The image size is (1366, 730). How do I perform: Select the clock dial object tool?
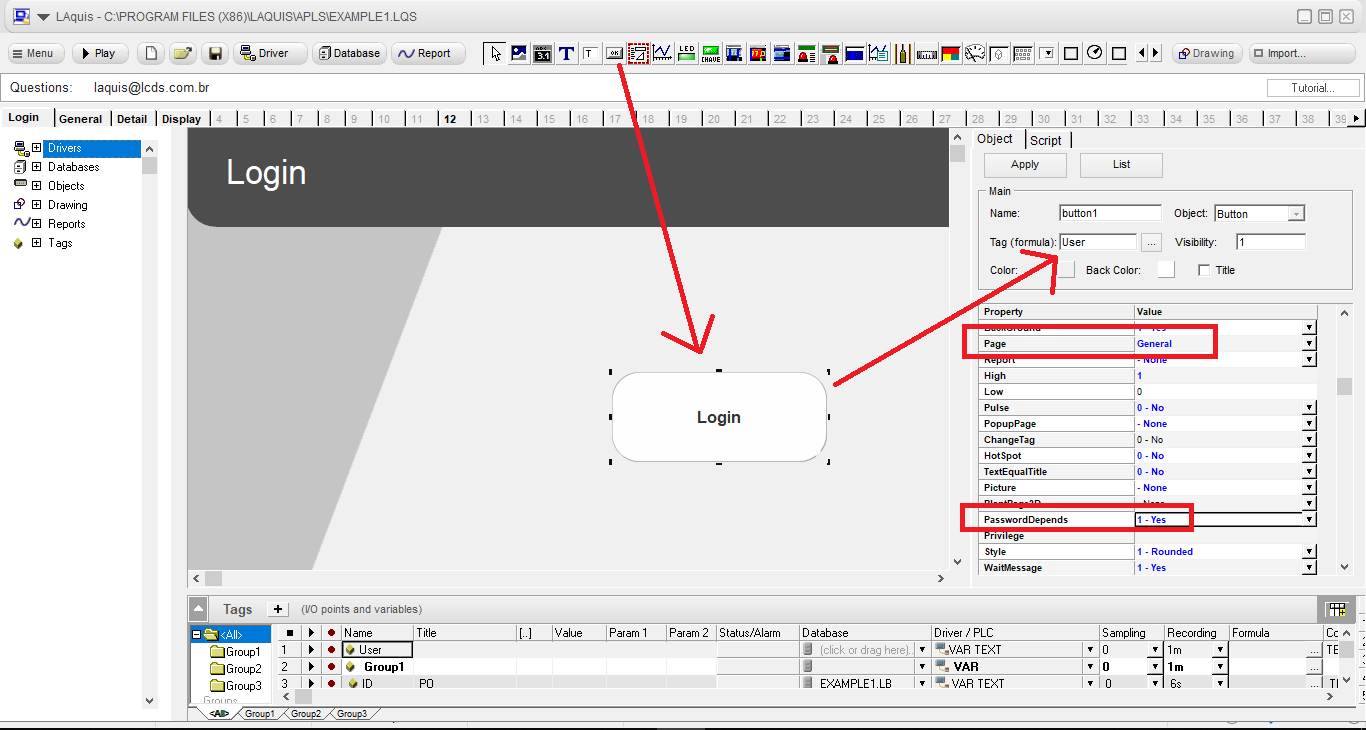pyautogui.click(x=1095, y=53)
